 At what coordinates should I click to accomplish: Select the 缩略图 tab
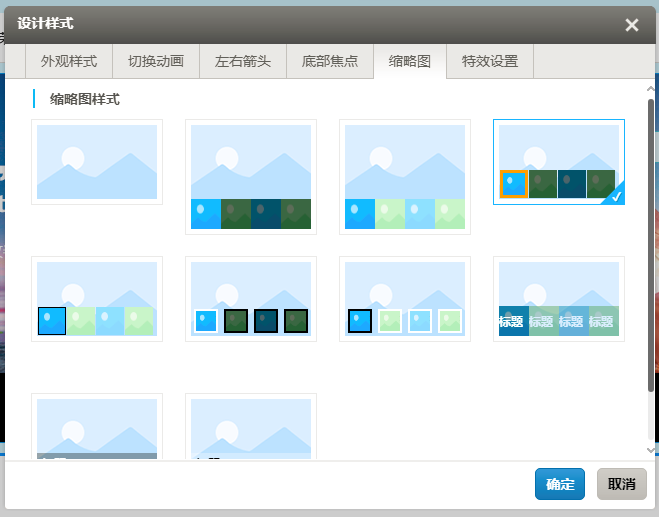point(410,61)
